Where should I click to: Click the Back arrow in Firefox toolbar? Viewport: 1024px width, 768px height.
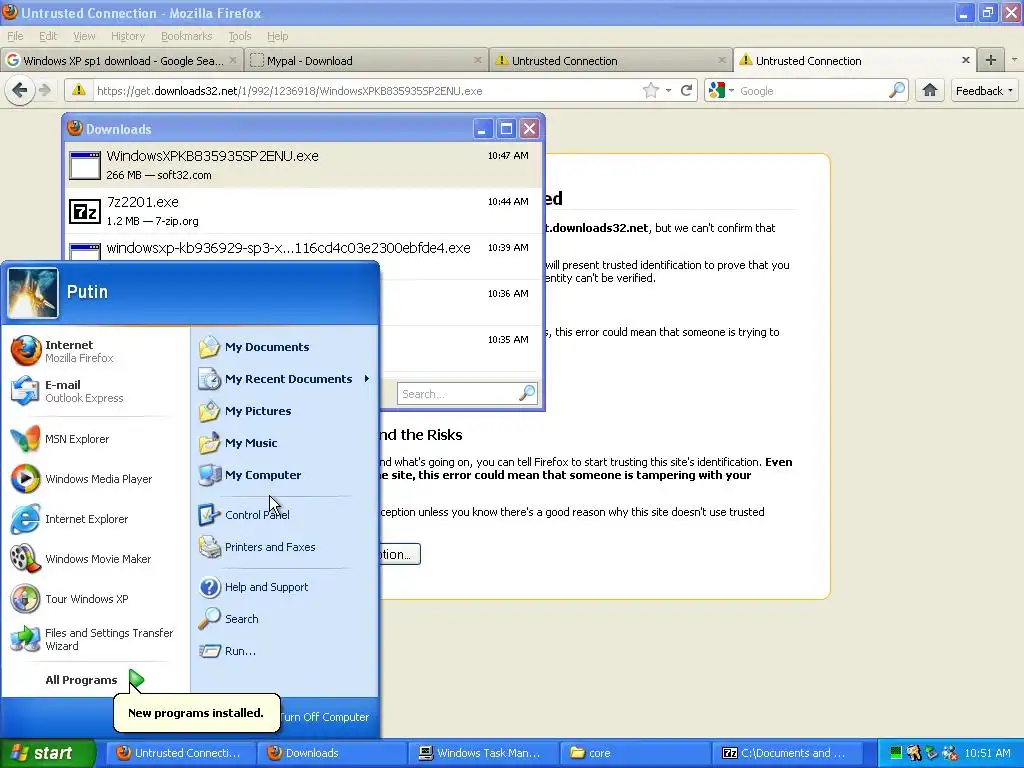pos(20,90)
